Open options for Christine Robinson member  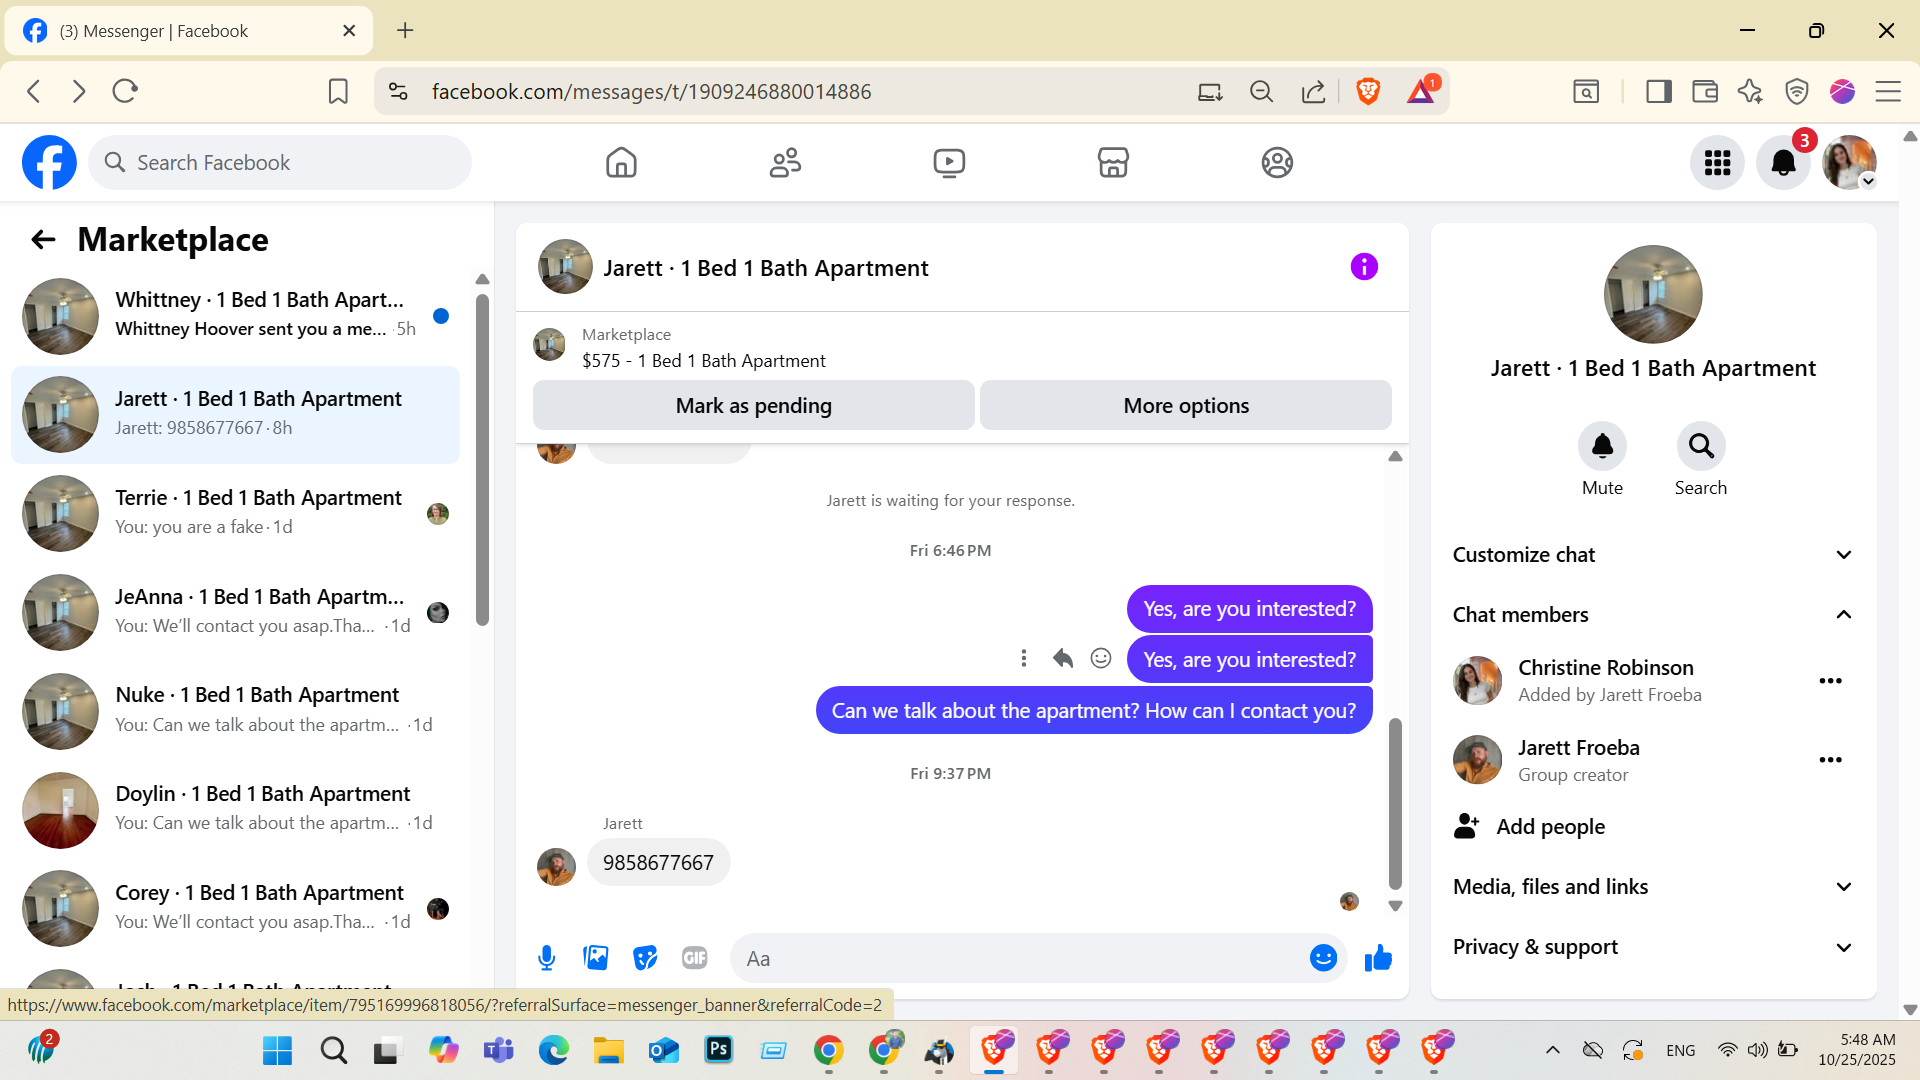coord(1830,681)
